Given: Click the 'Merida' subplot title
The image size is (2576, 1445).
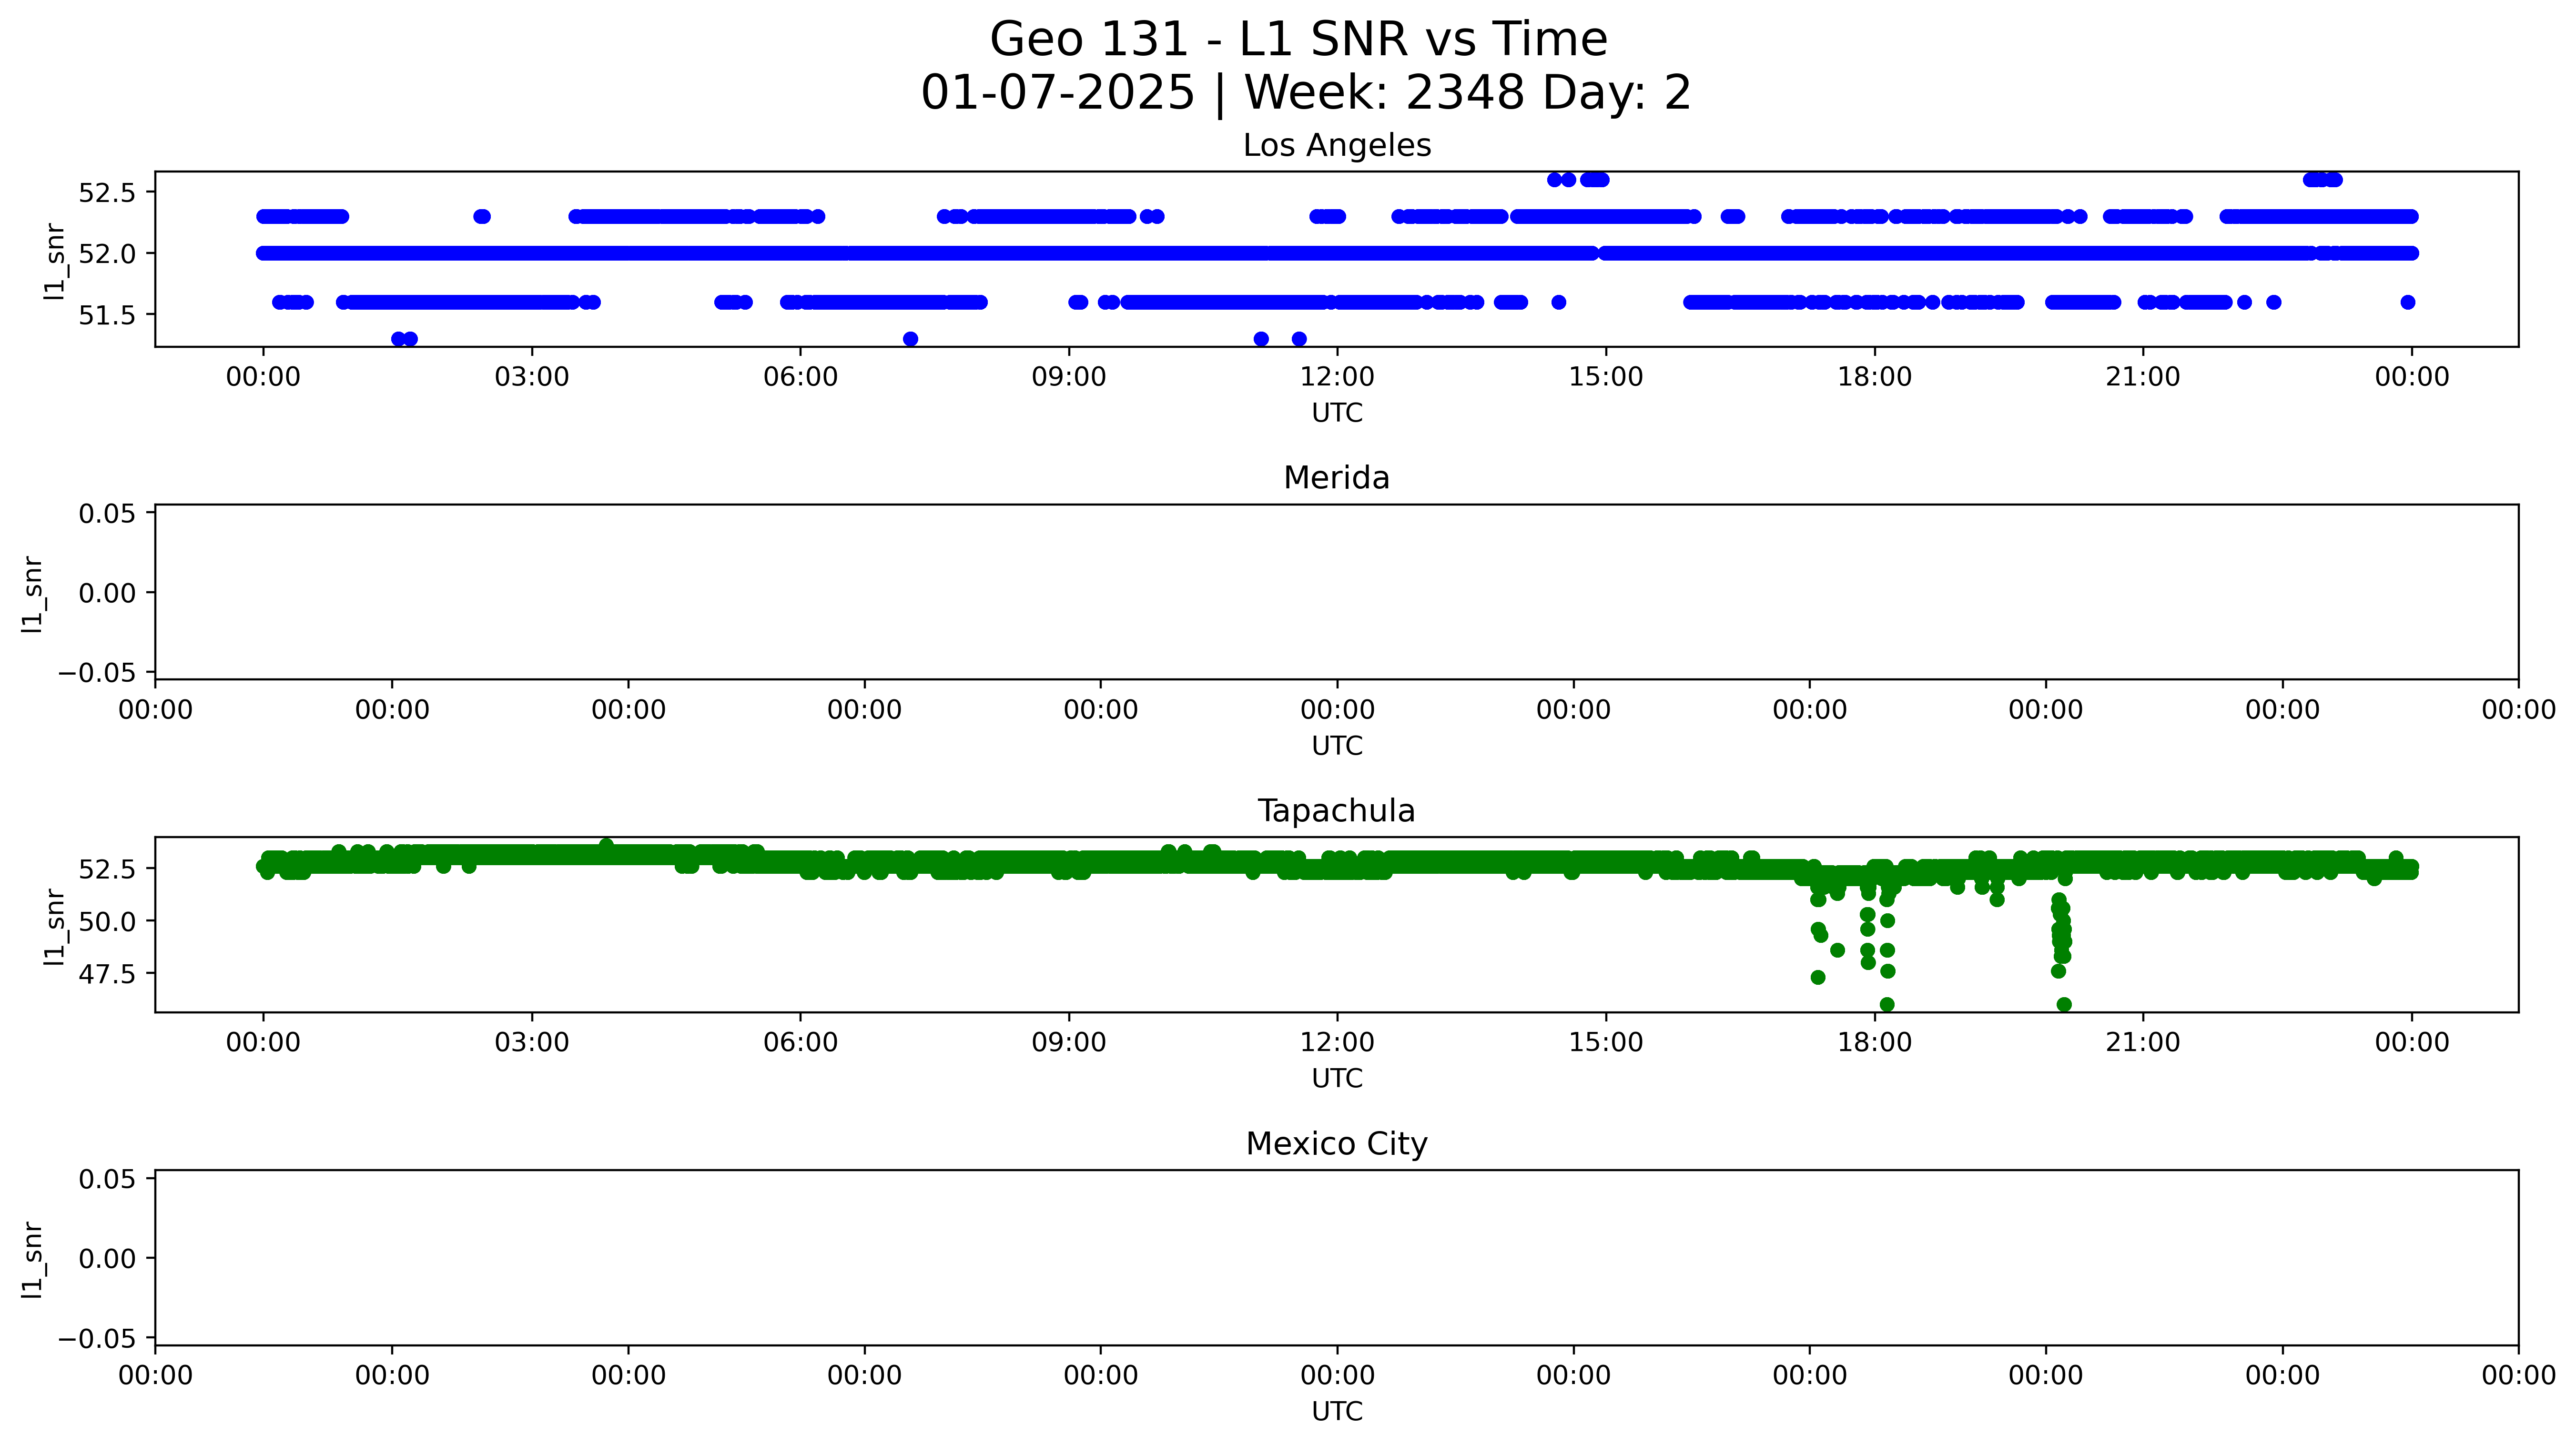Looking at the screenshot, I should click(x=1336, y=478).
